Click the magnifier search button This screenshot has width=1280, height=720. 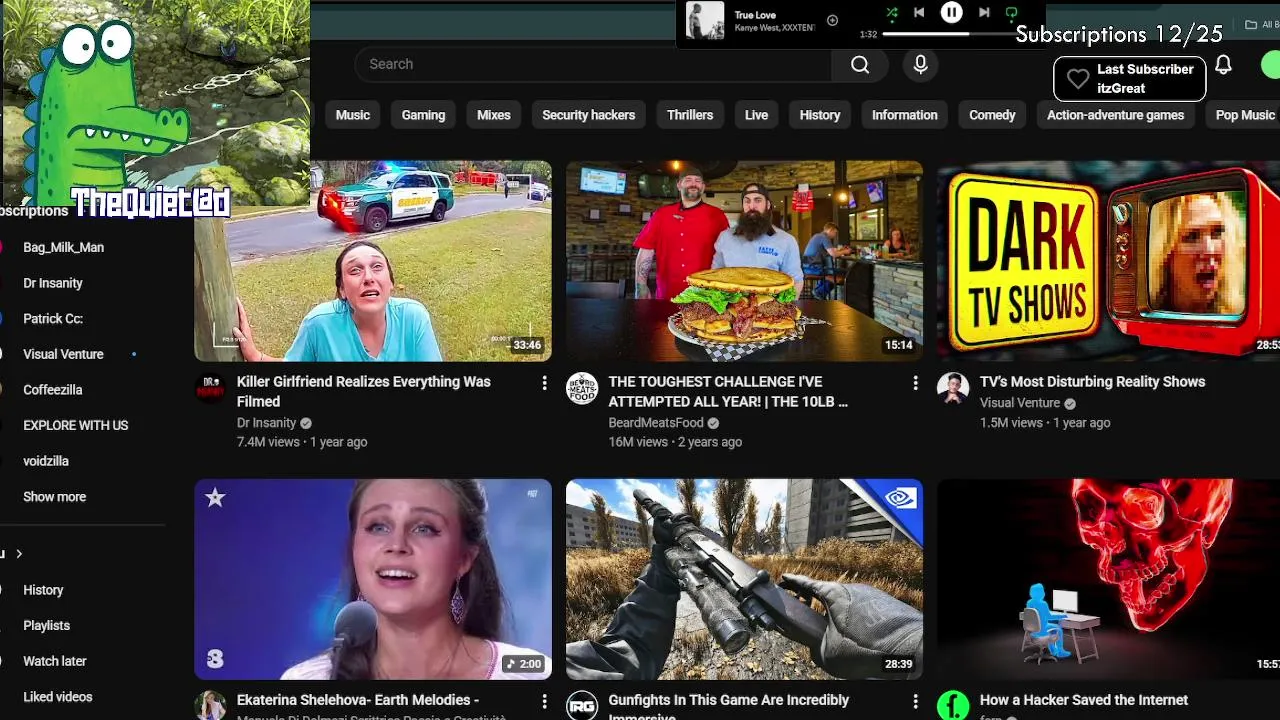(860, 64)
